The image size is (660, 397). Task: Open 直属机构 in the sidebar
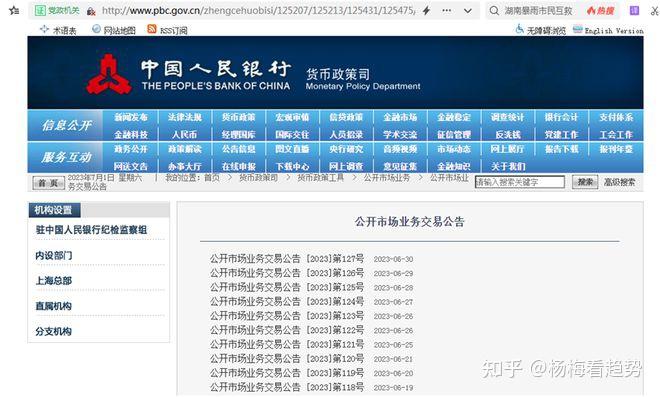coord(53,306)
